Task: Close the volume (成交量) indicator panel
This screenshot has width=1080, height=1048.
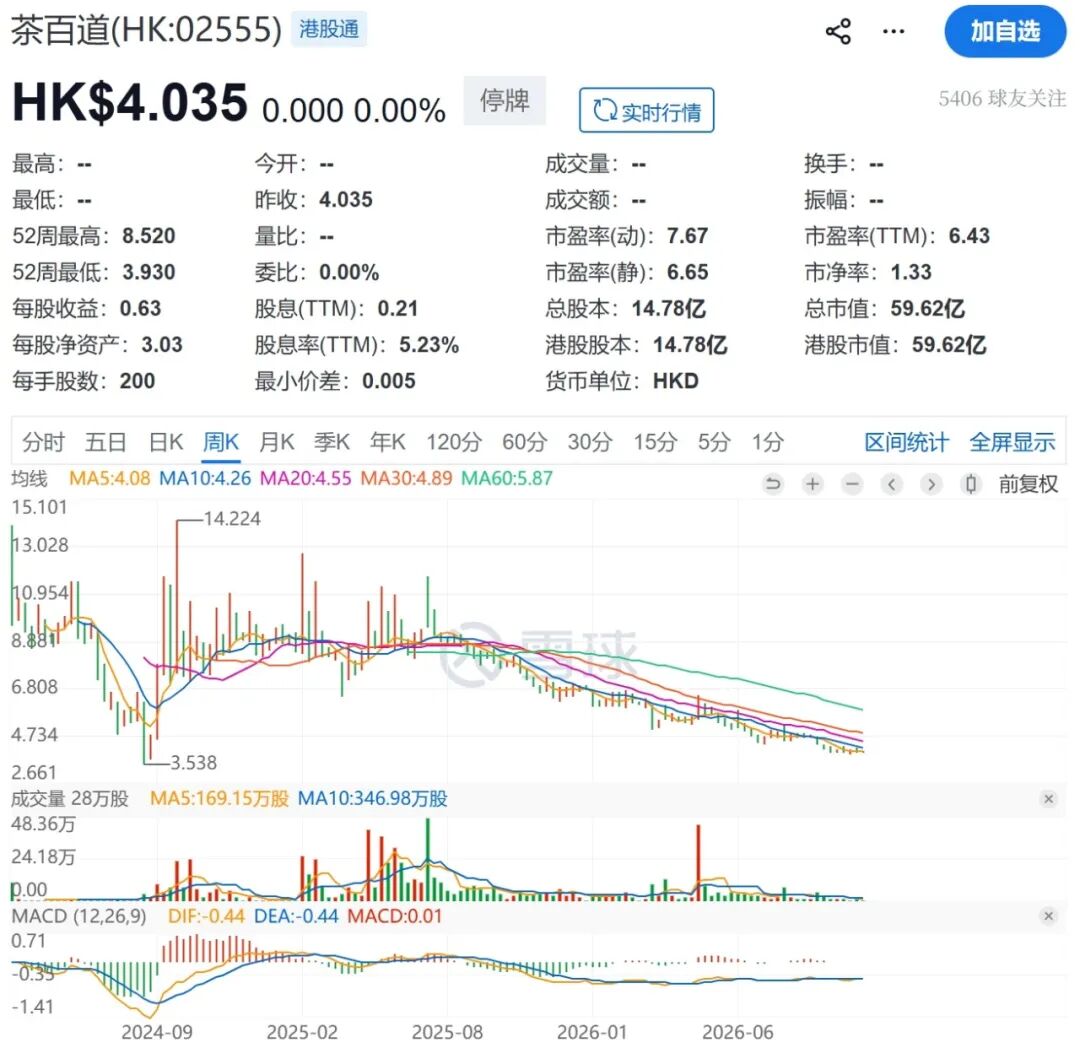Action: click(1048, 799)
